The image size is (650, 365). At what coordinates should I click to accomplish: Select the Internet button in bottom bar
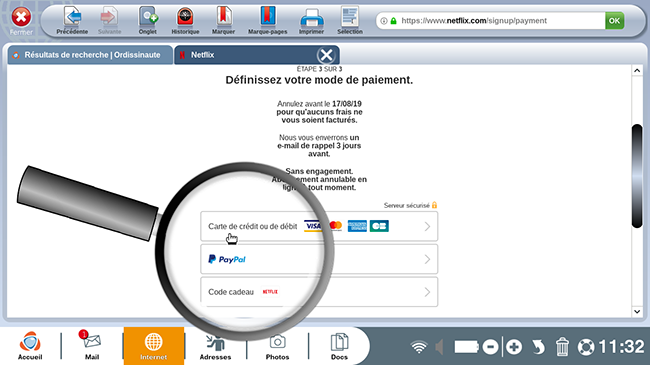[153, 346]
